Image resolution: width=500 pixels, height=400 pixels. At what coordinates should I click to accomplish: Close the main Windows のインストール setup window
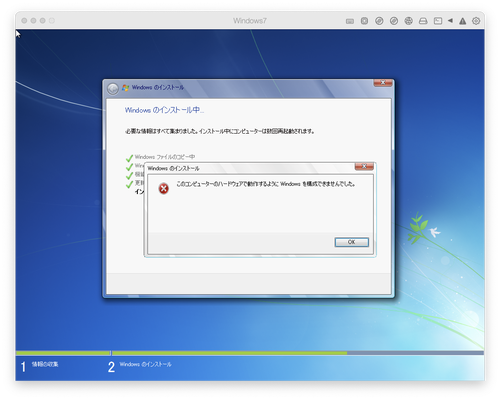tap(383, 83)
